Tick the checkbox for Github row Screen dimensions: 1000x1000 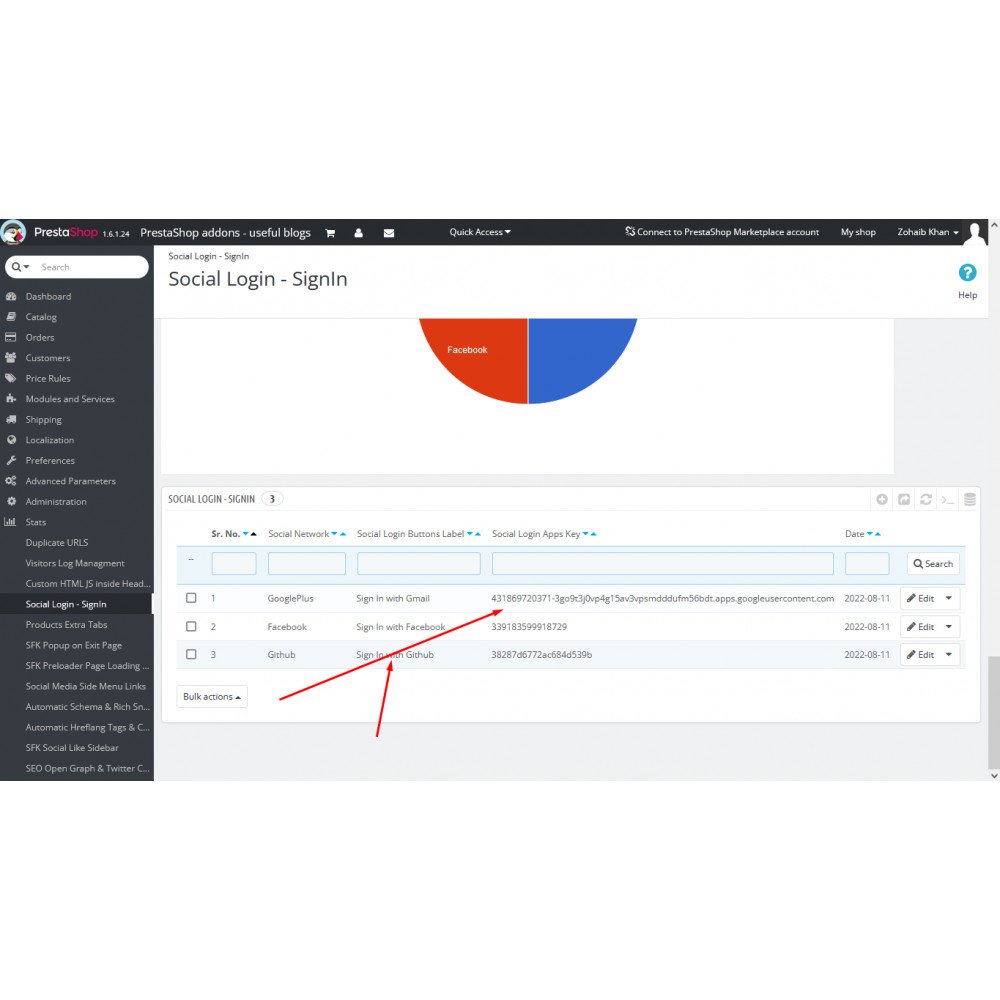[x=191, y=654]
